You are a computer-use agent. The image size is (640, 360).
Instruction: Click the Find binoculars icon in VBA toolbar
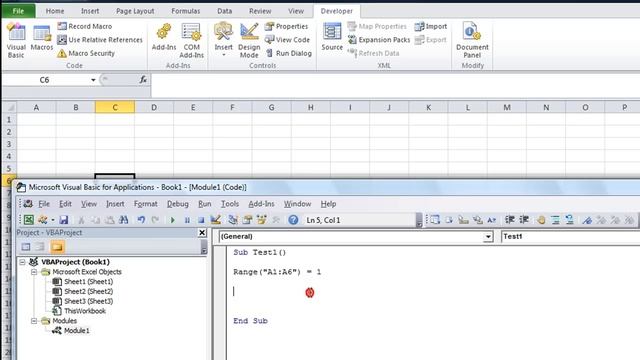(124, 220)
